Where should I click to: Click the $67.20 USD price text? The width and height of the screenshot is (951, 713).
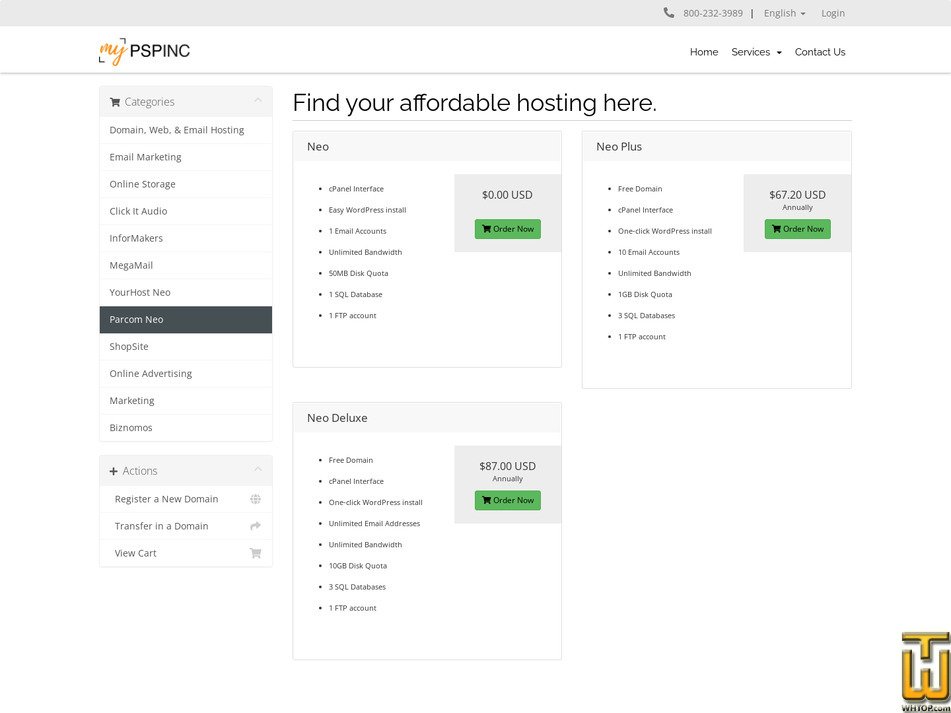coord(798,195)
